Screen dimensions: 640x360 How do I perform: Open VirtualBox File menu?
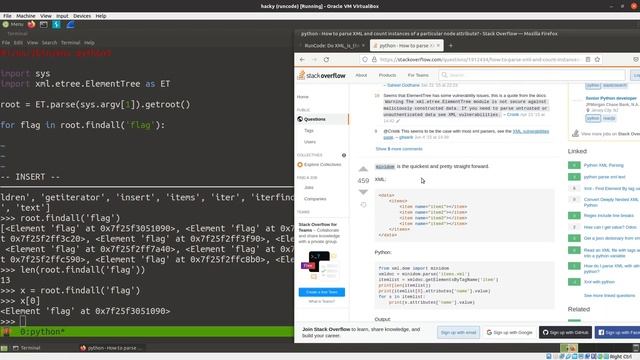(7, 16)
